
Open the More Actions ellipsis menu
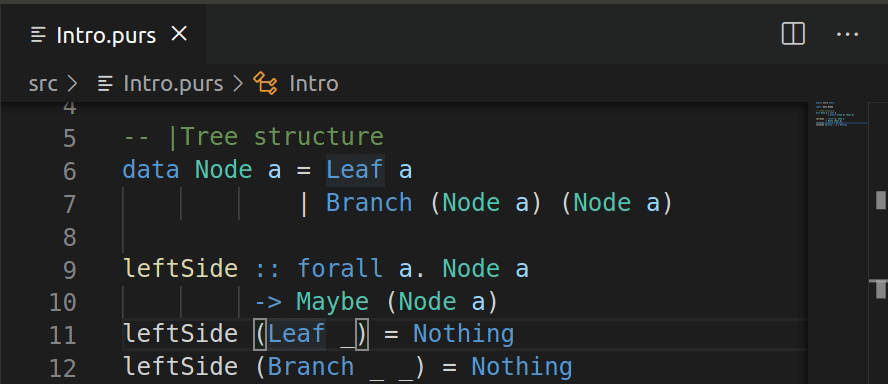tap(847, 35)
